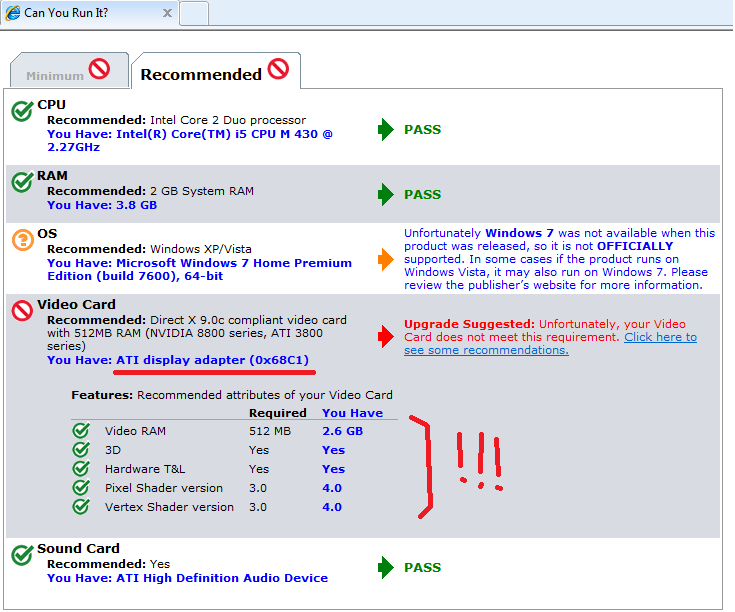This screenshot has width=735, height=612.
Task: Click the '512 MB' required Video RAM value
Action: pos(270,431)
